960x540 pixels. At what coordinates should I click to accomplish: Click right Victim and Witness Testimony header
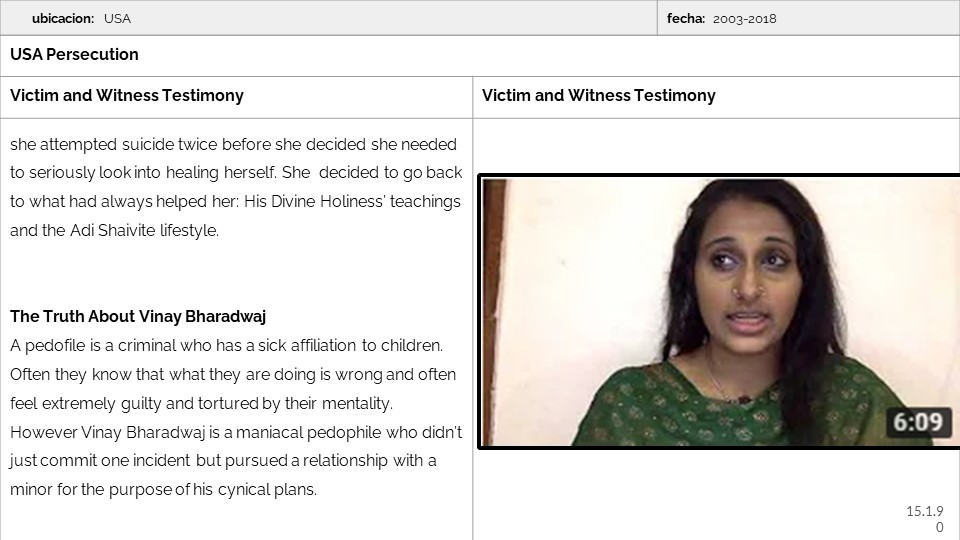pos(599,96)
